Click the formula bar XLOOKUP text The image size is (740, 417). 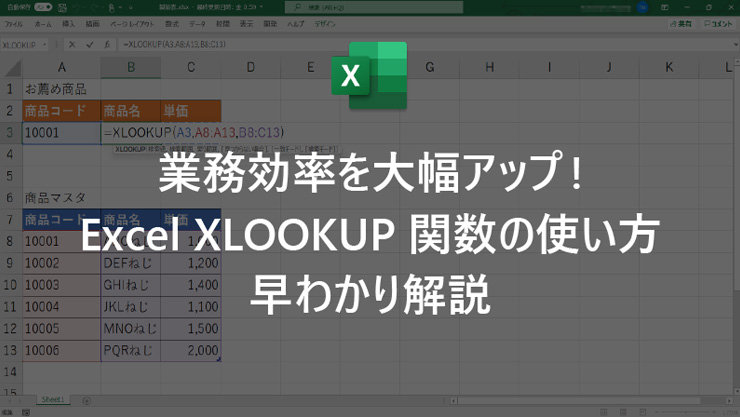pos(174,44)
